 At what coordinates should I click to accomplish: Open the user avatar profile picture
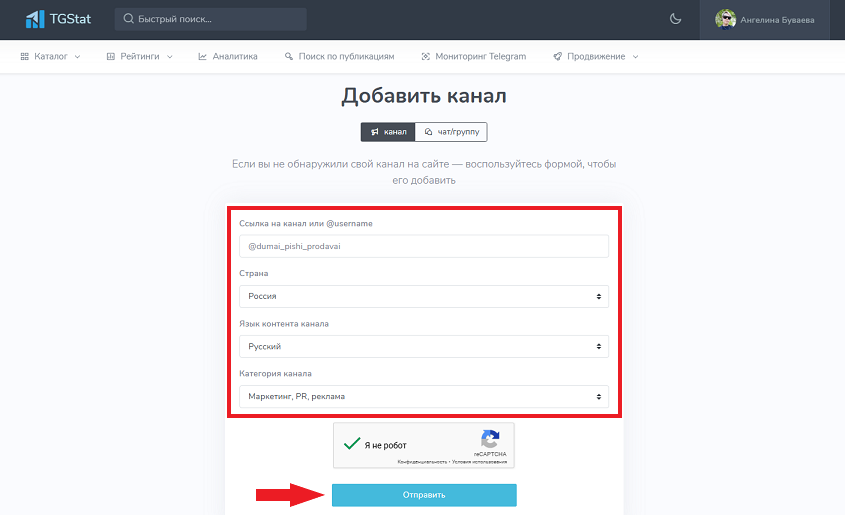(x=725, y=19)
